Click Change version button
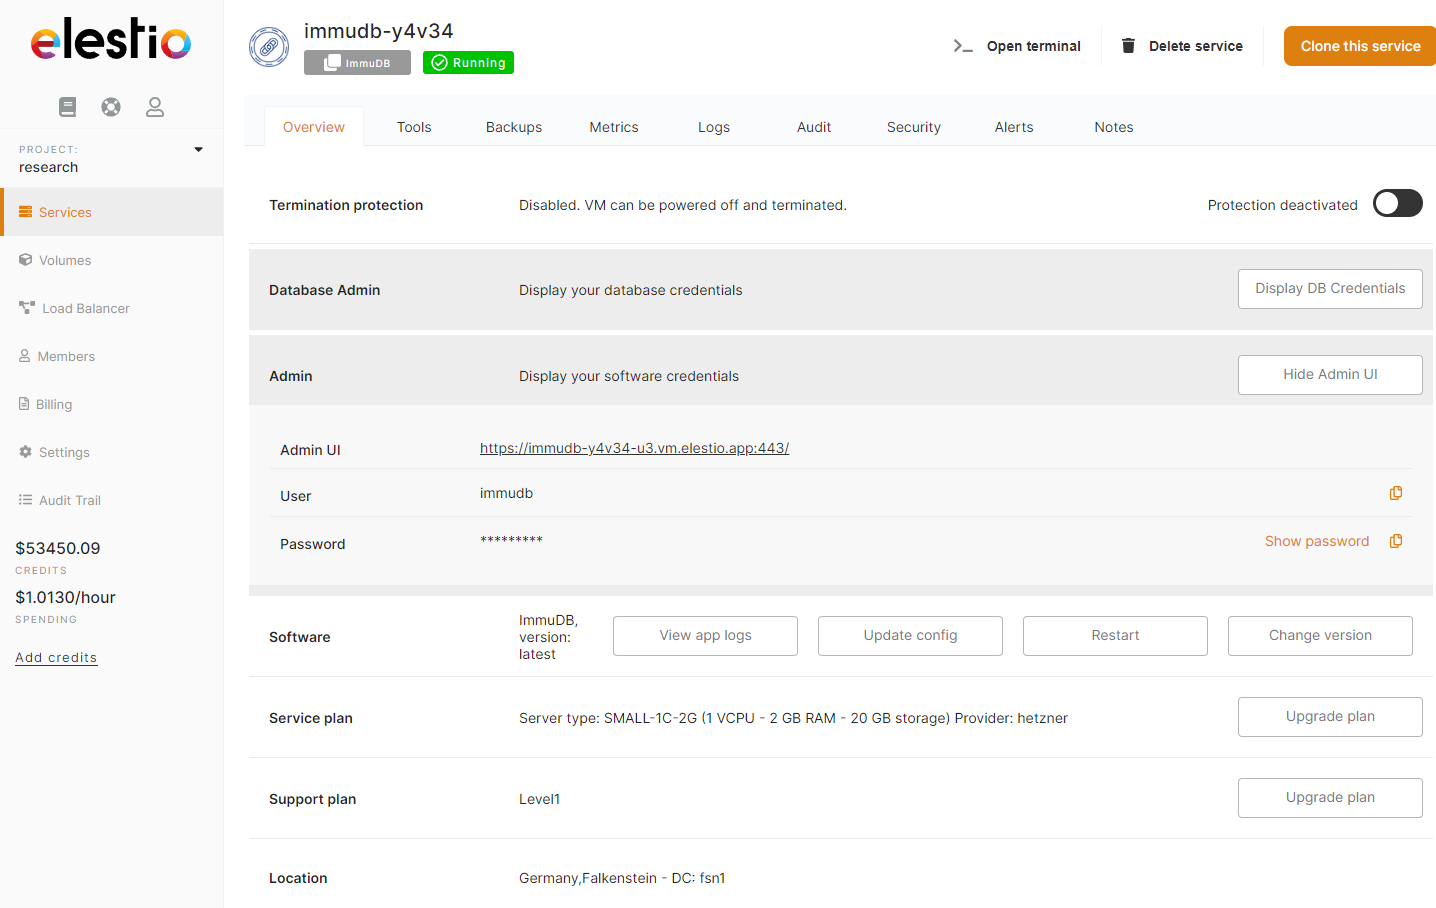Screen dimensions: 1436x908 pos(1320,636)
